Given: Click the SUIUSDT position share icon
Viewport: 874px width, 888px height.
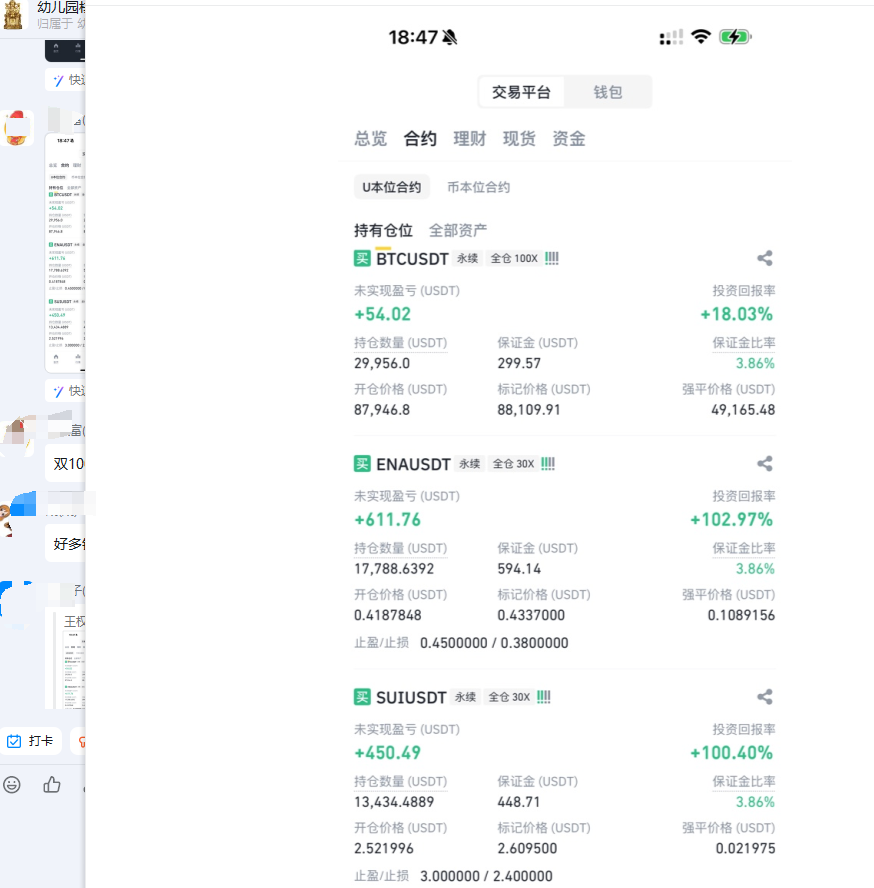Looking at the screenshot, I should click(765, 697).
